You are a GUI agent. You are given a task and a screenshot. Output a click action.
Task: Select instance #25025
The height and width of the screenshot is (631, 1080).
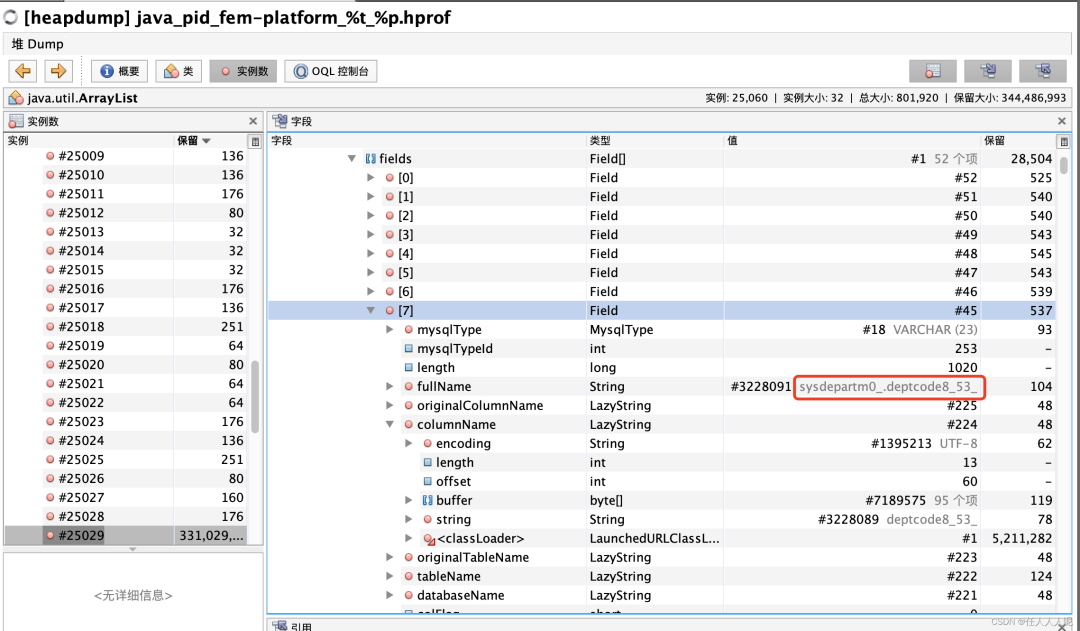[125, 459]
